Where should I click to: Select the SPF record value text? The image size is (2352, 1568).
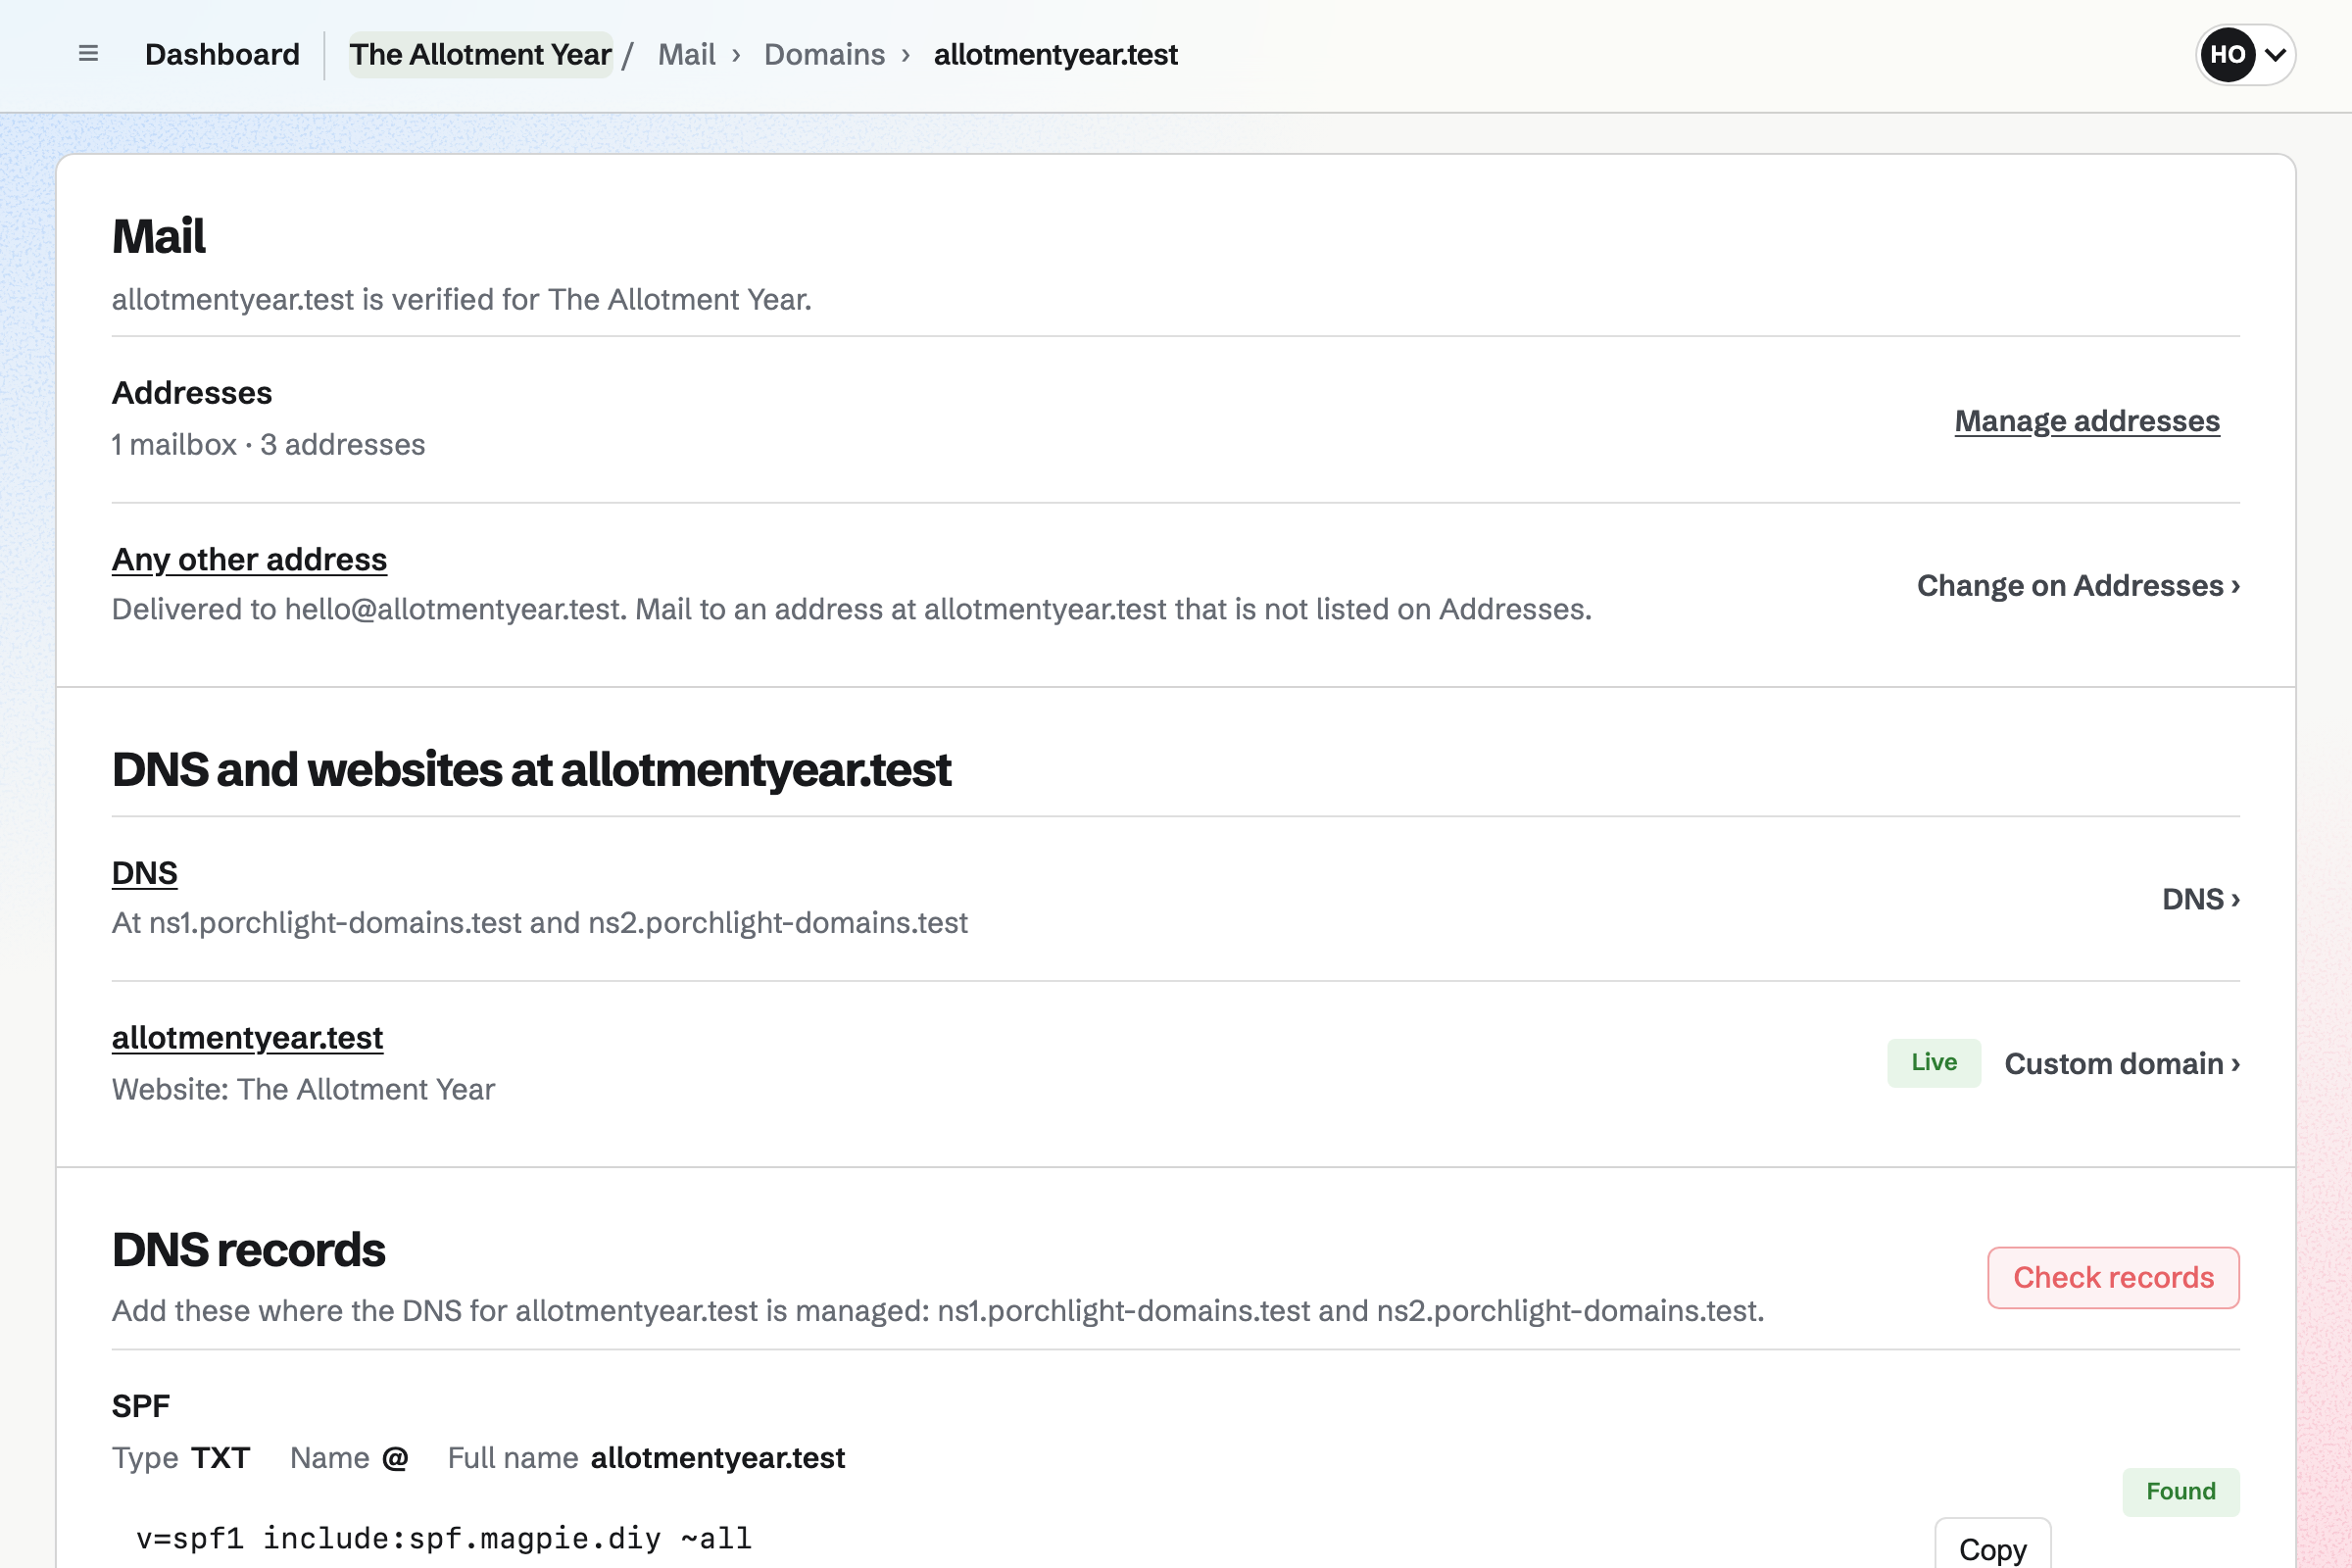(443, 1538)
